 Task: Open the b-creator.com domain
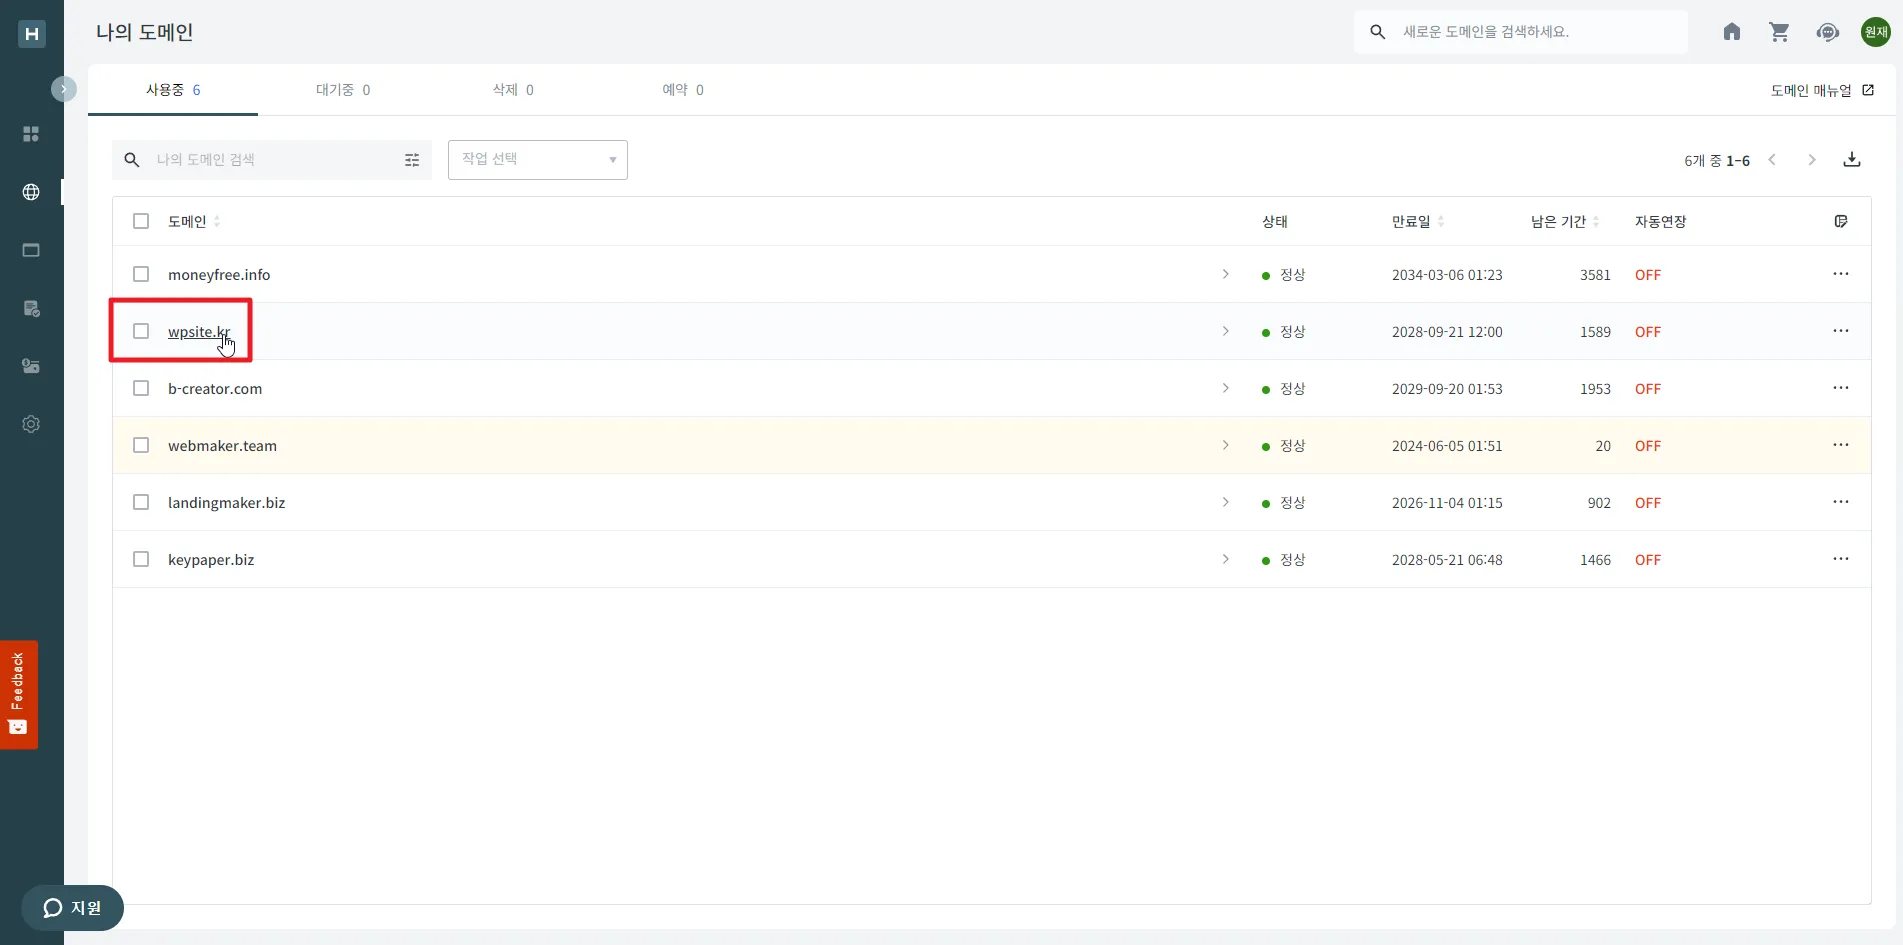(215, 389)
